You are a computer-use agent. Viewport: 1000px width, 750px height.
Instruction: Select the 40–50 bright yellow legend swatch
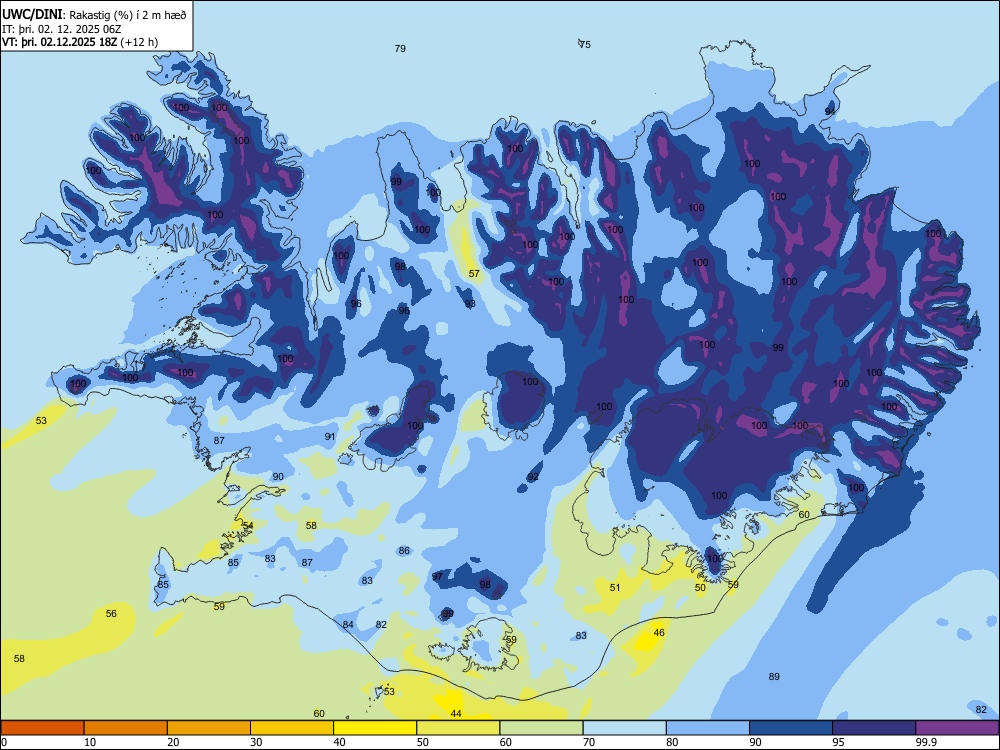(375, 728)
